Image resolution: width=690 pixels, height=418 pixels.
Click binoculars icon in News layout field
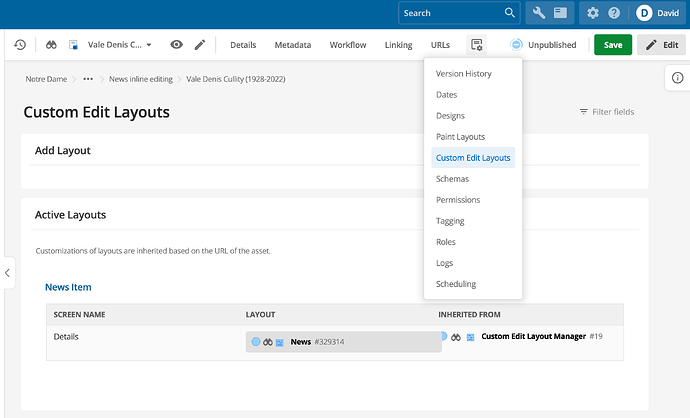268,342
